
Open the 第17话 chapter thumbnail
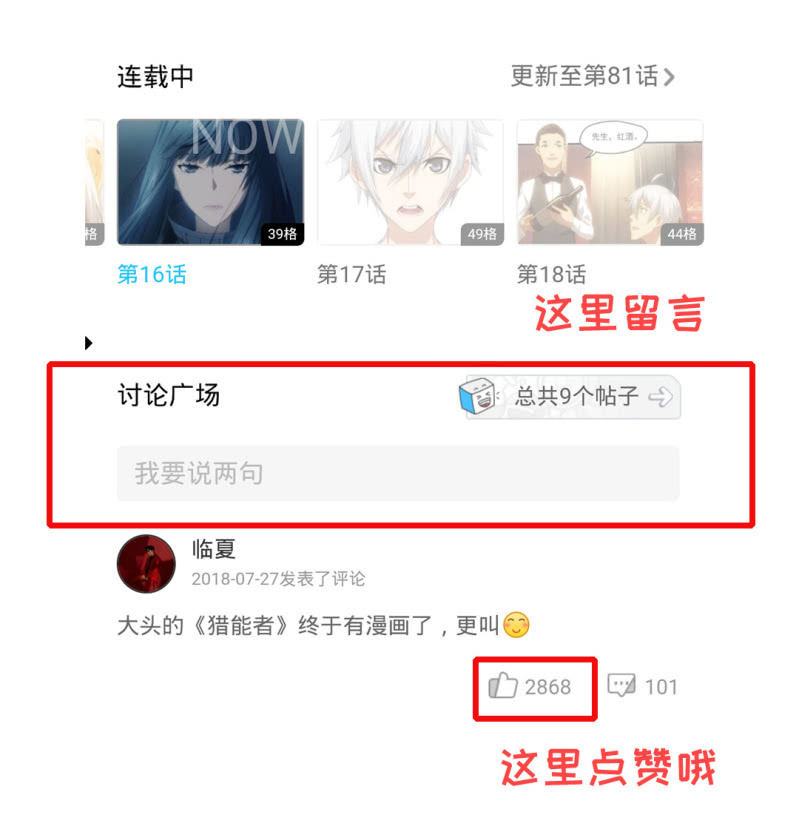(x=410, y=182)
